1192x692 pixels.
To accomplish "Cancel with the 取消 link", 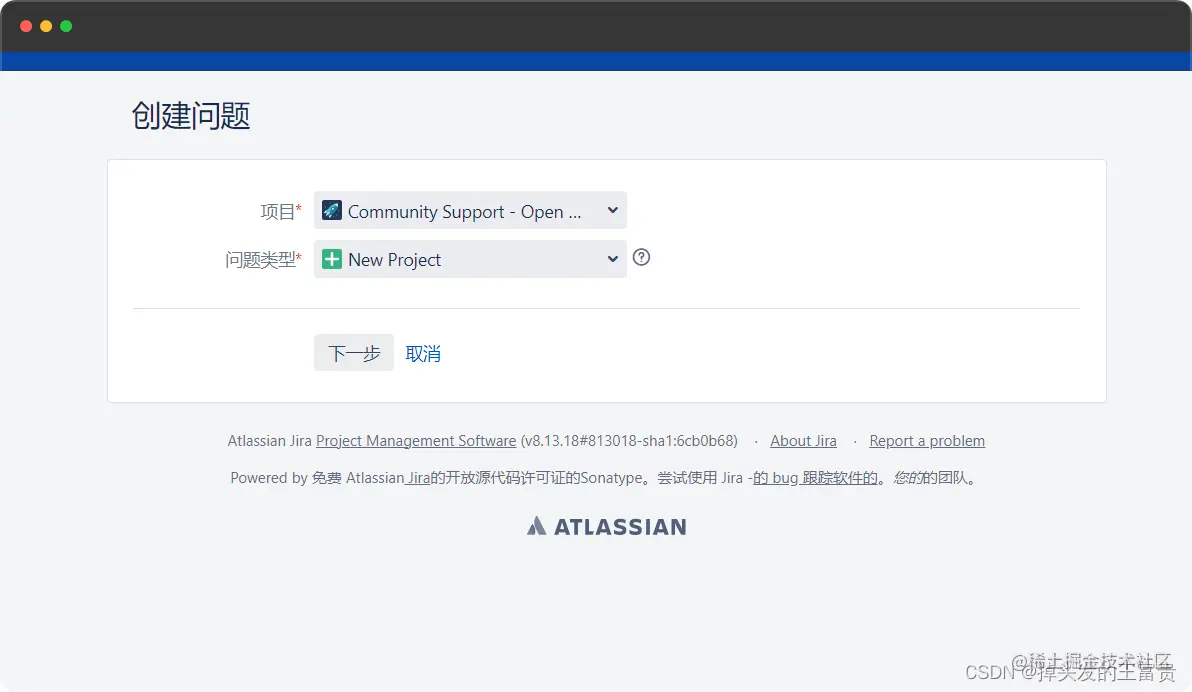I will pyautogui.click(x=423, y=354).
